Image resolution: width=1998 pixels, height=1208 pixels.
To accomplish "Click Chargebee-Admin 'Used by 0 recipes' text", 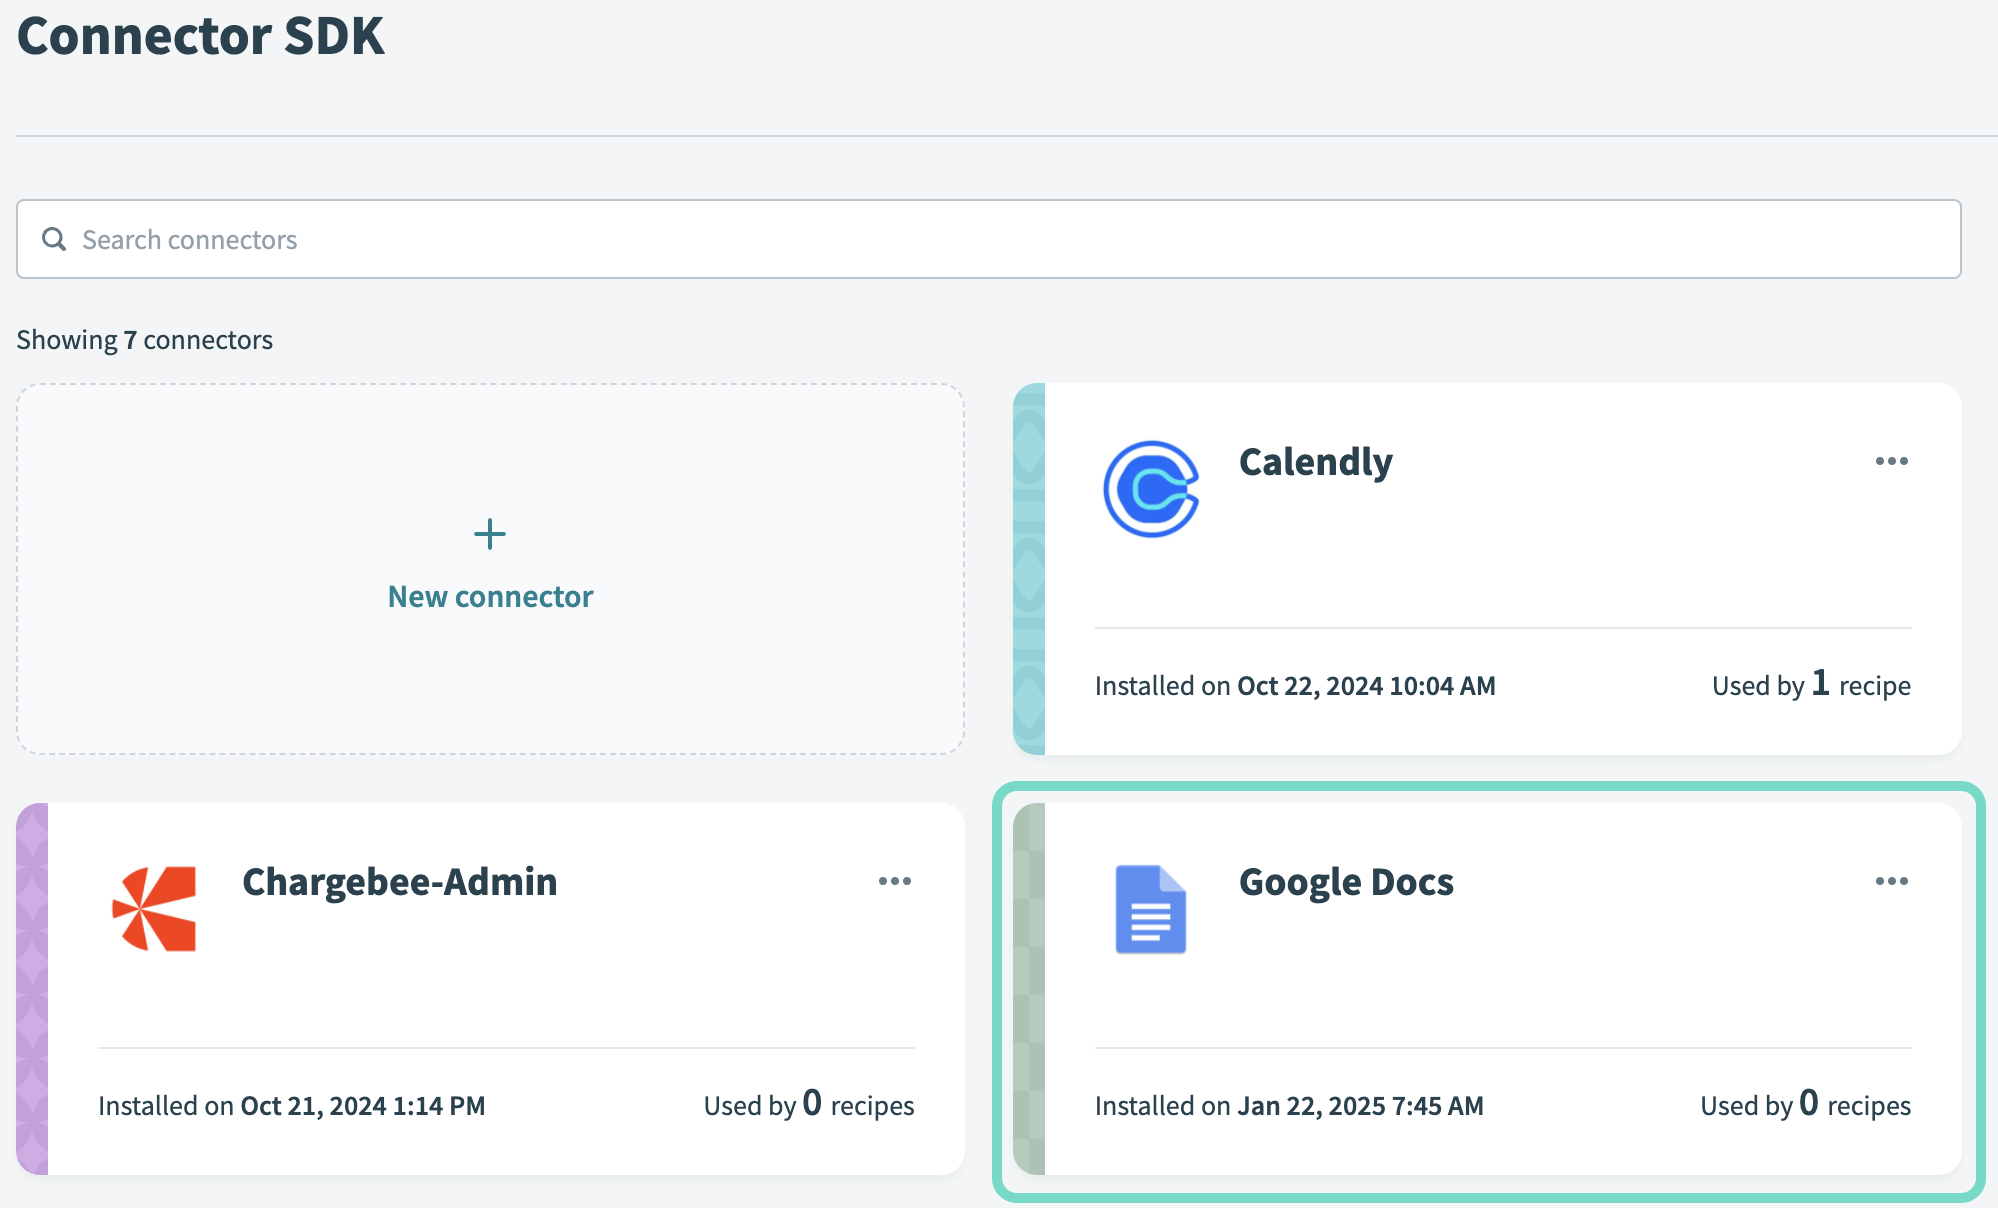I will (808, 1105).
